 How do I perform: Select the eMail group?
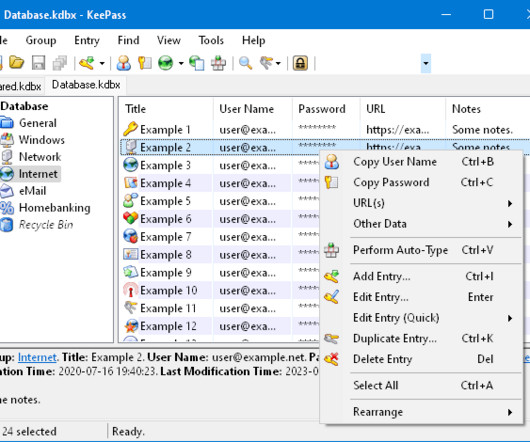[x=32, y=191]
